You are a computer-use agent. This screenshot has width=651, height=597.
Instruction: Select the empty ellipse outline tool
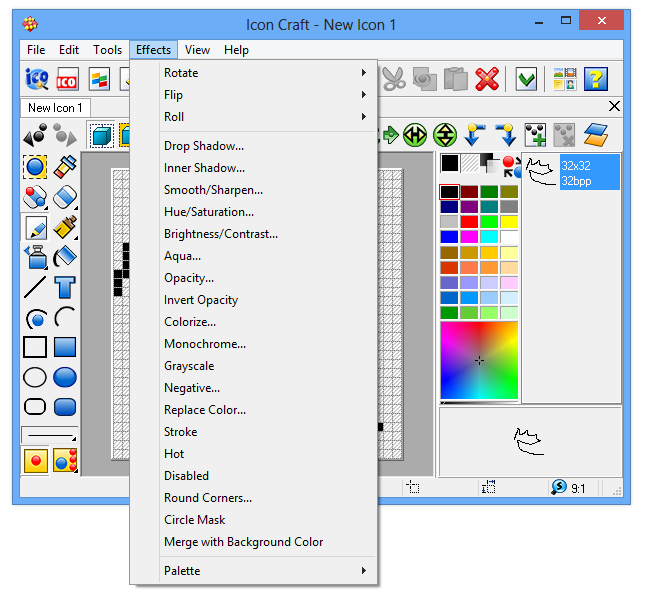35,377
